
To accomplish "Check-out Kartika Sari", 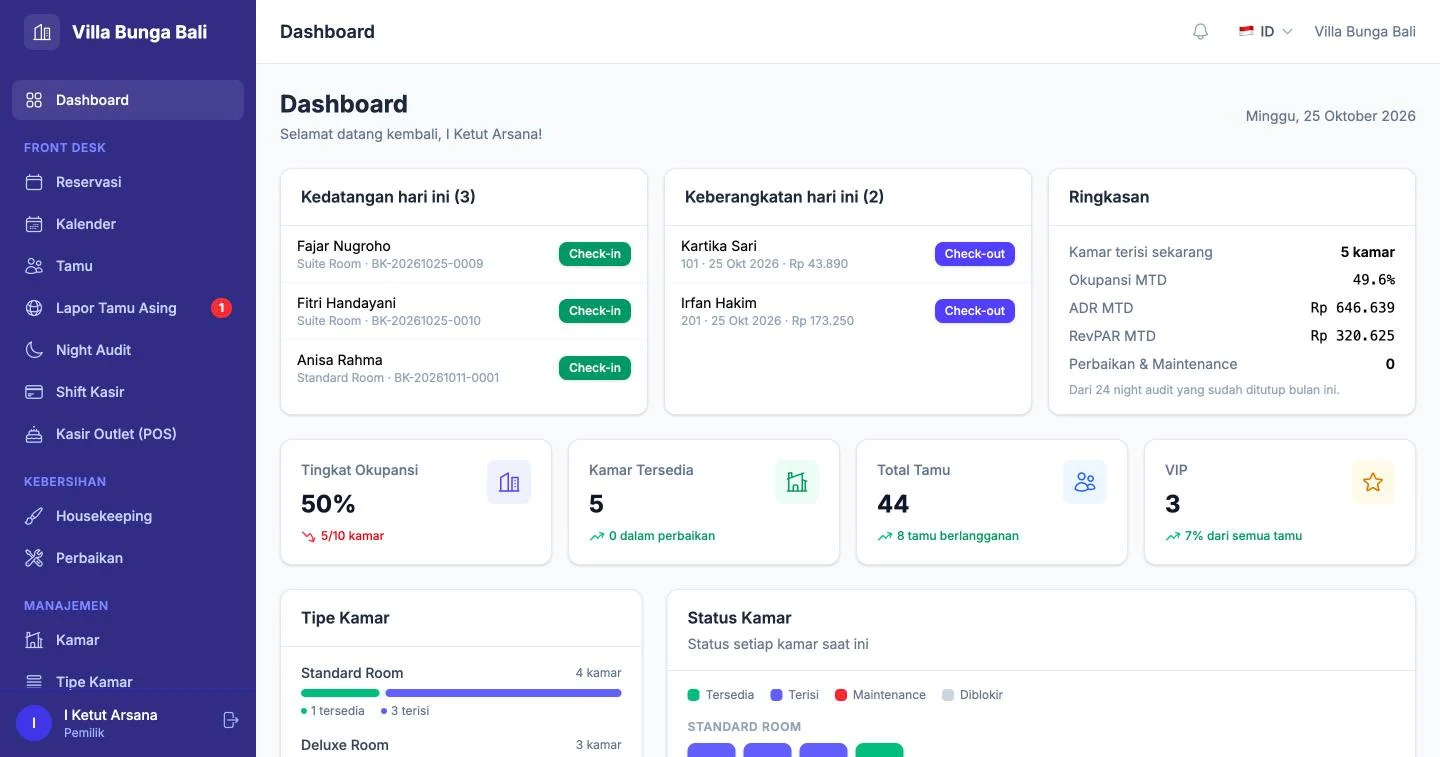I will click(975, 254).
